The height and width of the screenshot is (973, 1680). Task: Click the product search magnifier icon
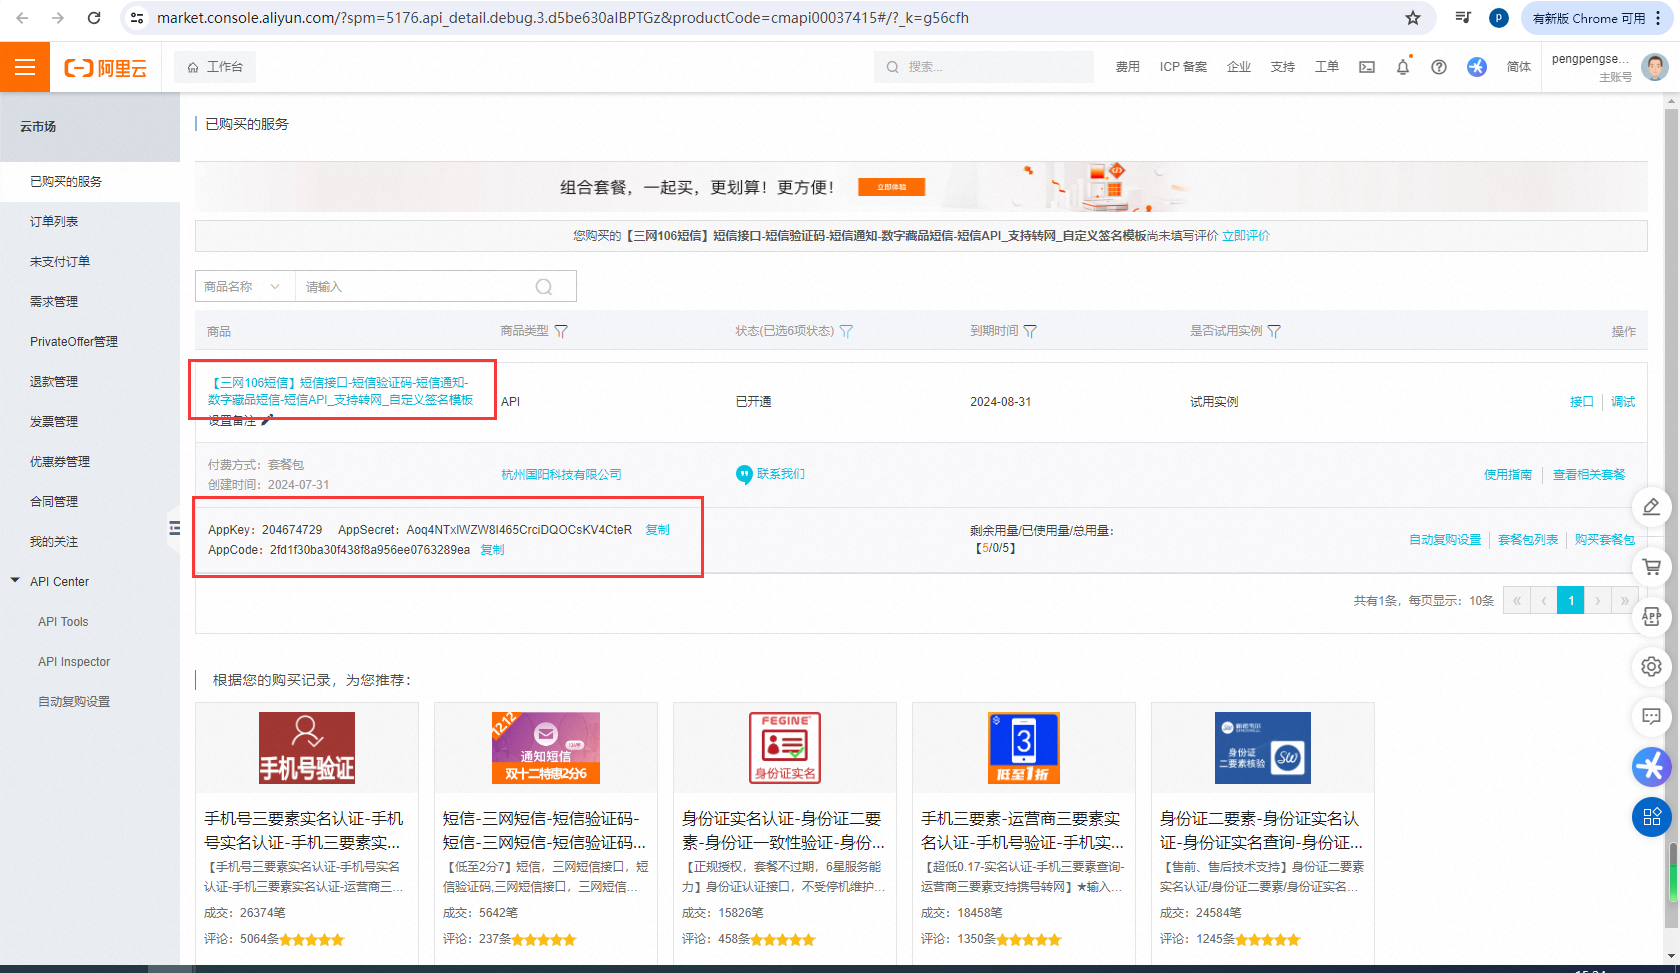544,287
